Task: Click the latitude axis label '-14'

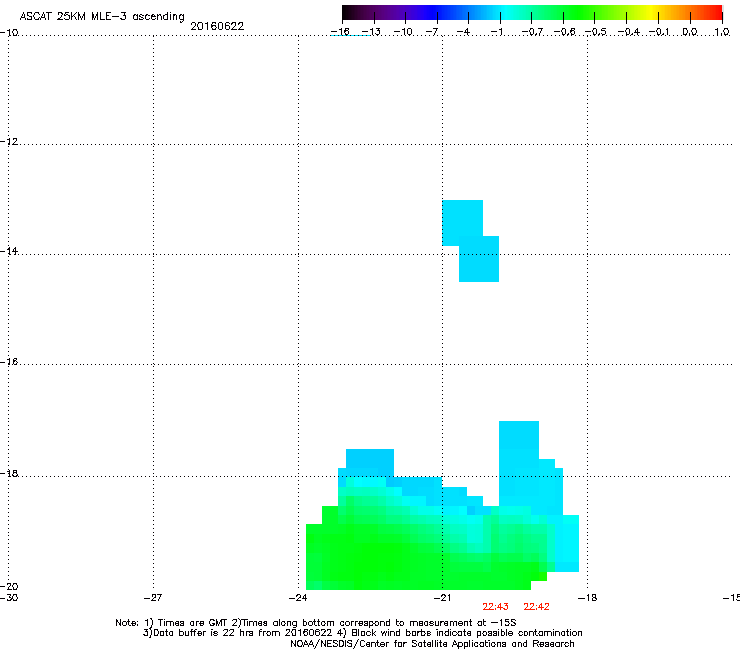Action: tap(9, 251)
